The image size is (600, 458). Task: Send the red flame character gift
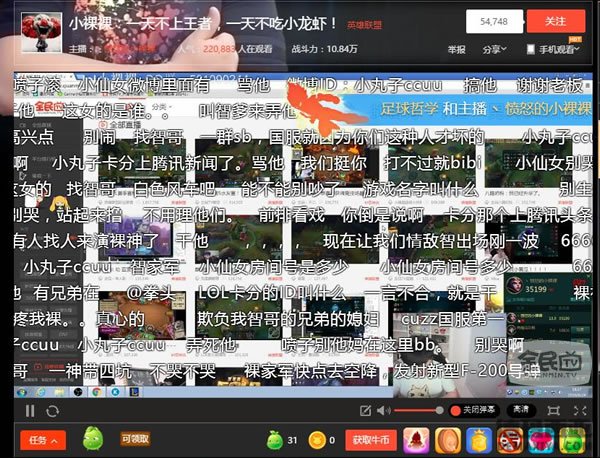(x=416, y=440)
